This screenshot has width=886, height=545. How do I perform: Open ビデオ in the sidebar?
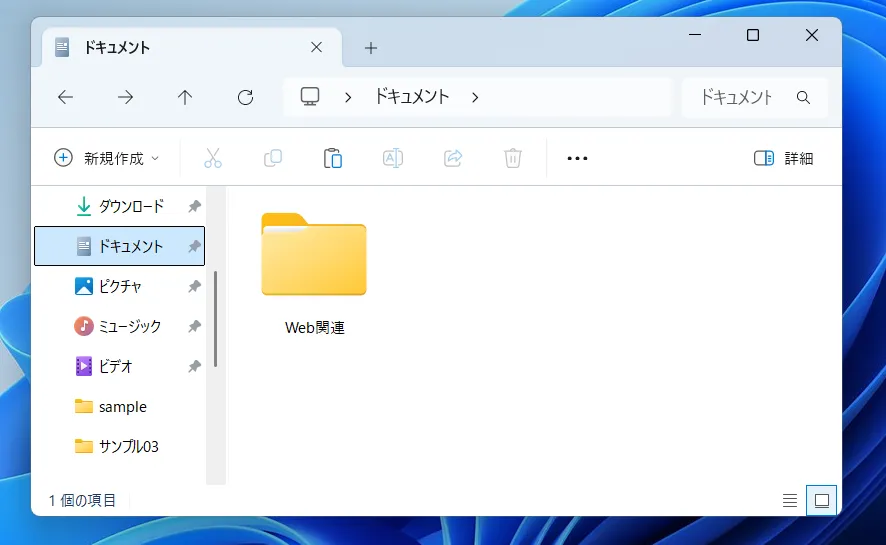coord(119,366)
